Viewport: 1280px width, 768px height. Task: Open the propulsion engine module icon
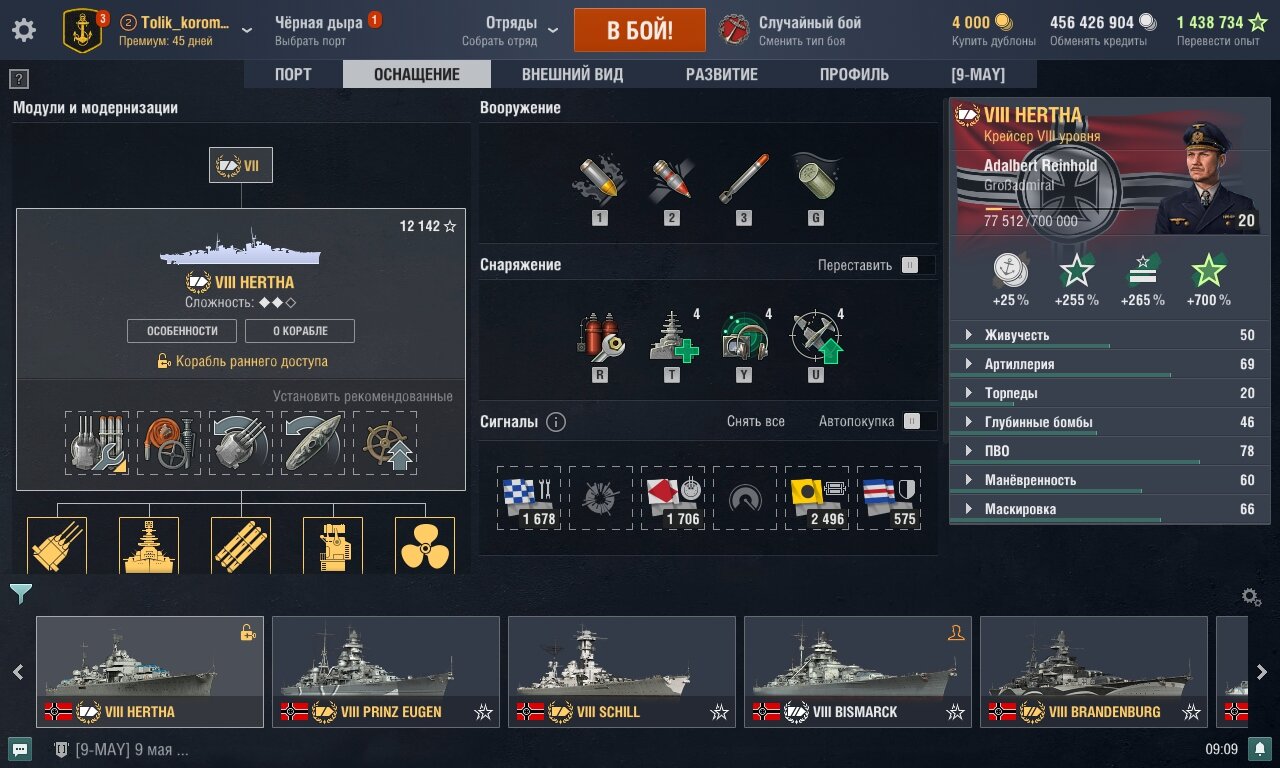(x=425, y=545)
